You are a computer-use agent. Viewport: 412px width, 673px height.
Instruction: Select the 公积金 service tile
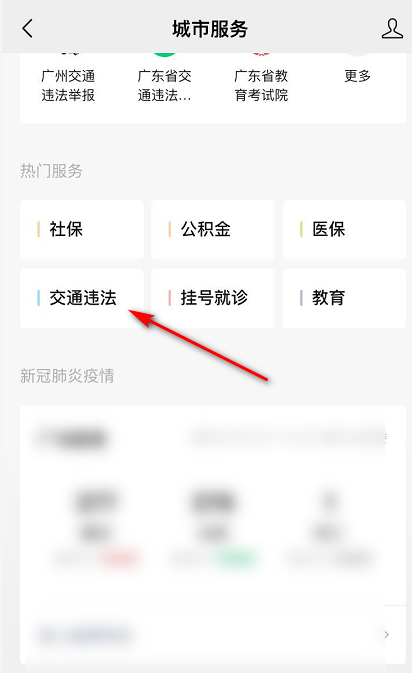coord(213,230)
